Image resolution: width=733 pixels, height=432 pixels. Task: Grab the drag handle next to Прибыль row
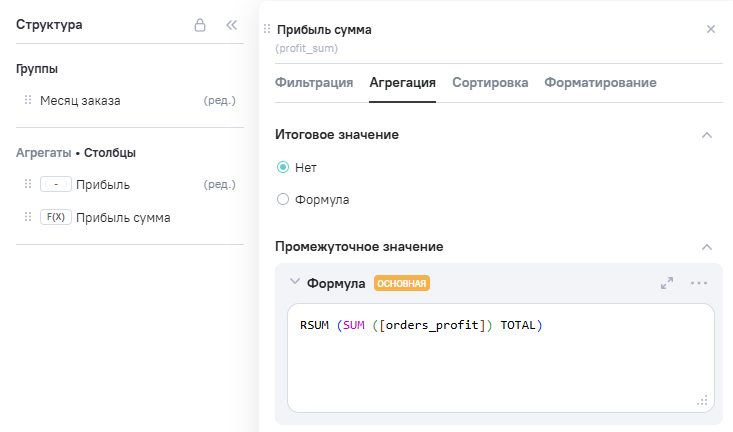pos(28,184)
